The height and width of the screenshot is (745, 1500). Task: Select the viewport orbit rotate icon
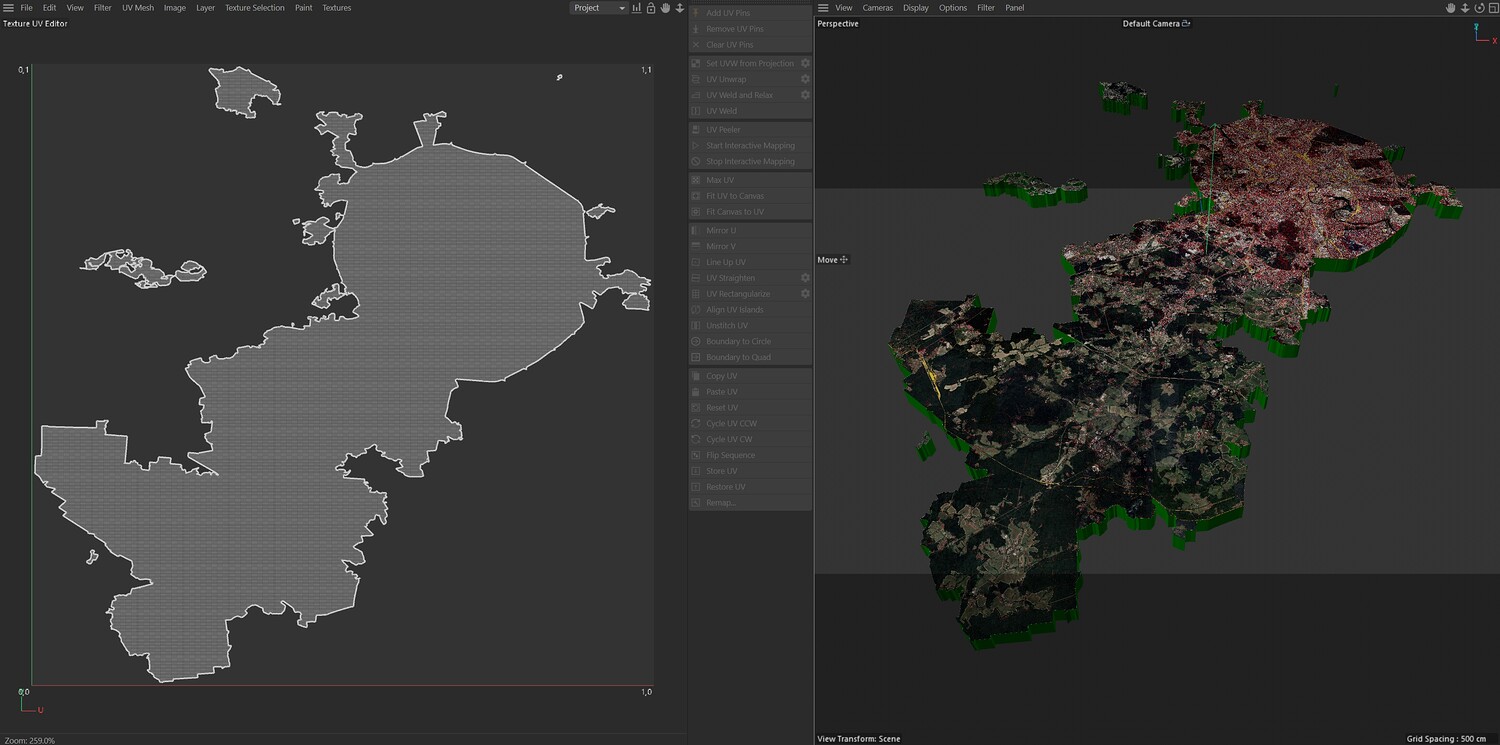click(x=1479, y=8)
